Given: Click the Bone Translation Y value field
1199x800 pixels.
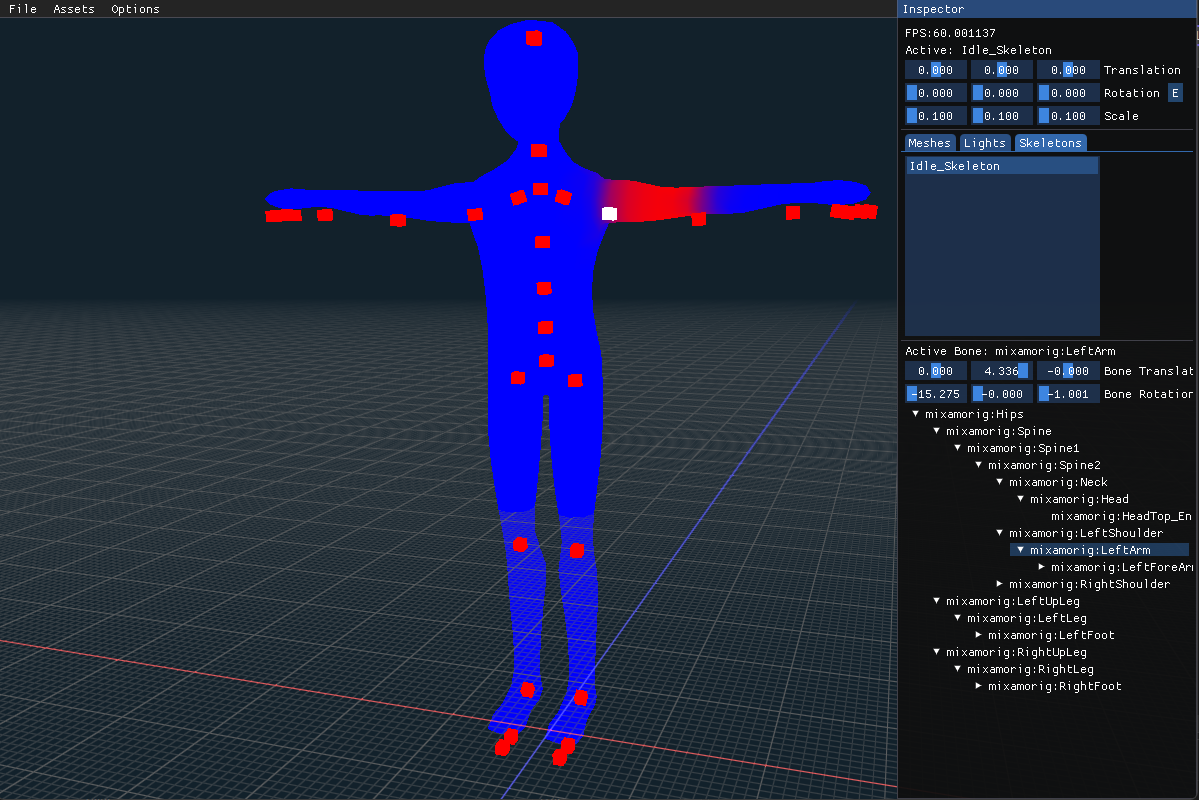Looking at the screenshot, I should click(1000, 370).
